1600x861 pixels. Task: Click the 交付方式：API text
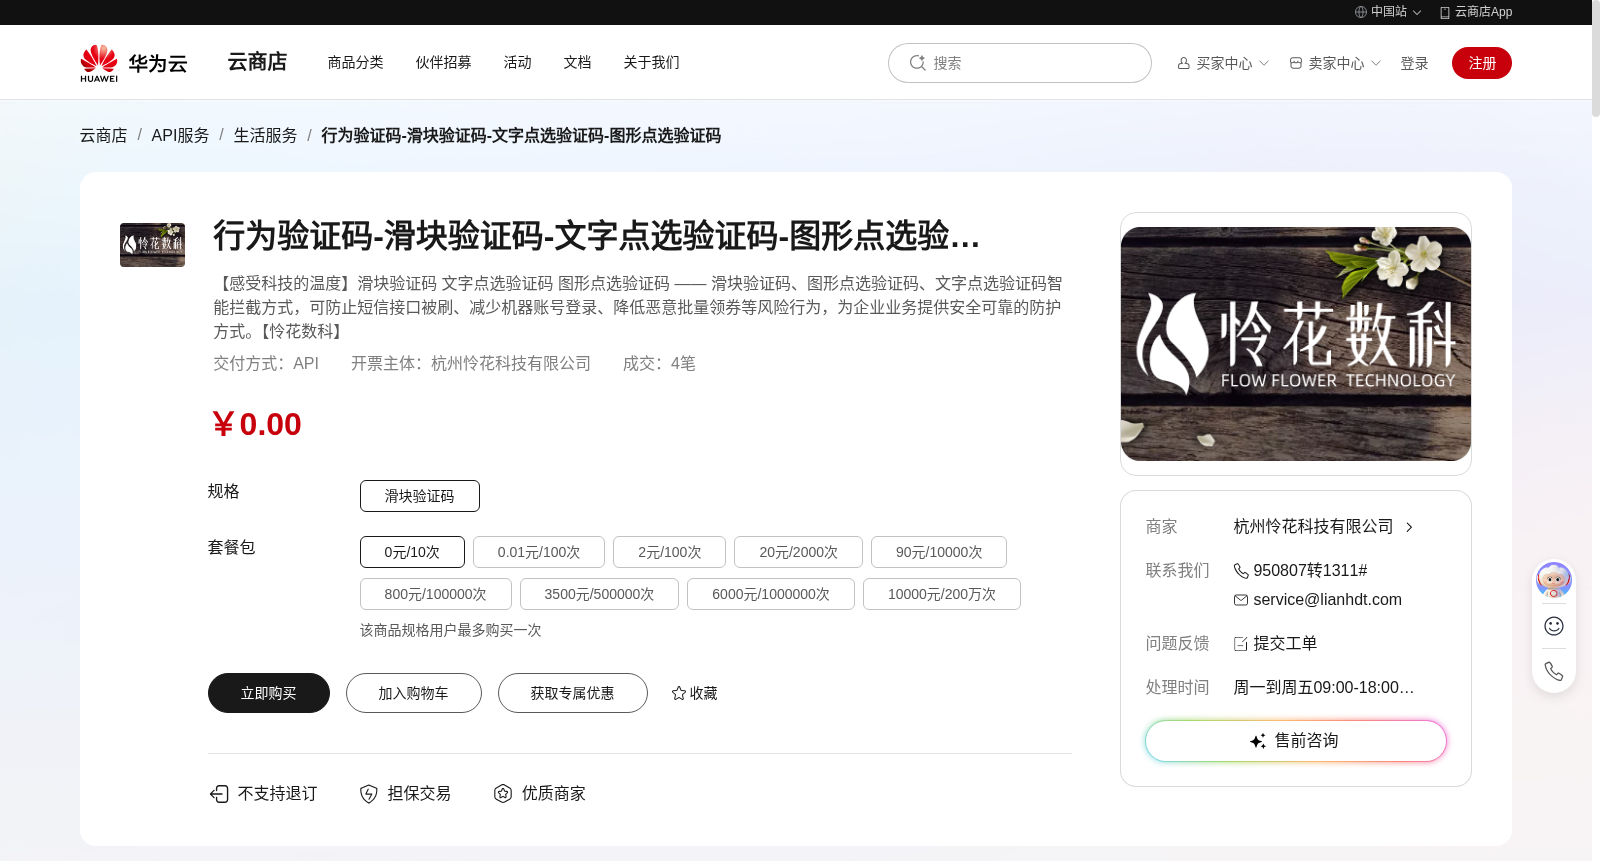[266, 364]
